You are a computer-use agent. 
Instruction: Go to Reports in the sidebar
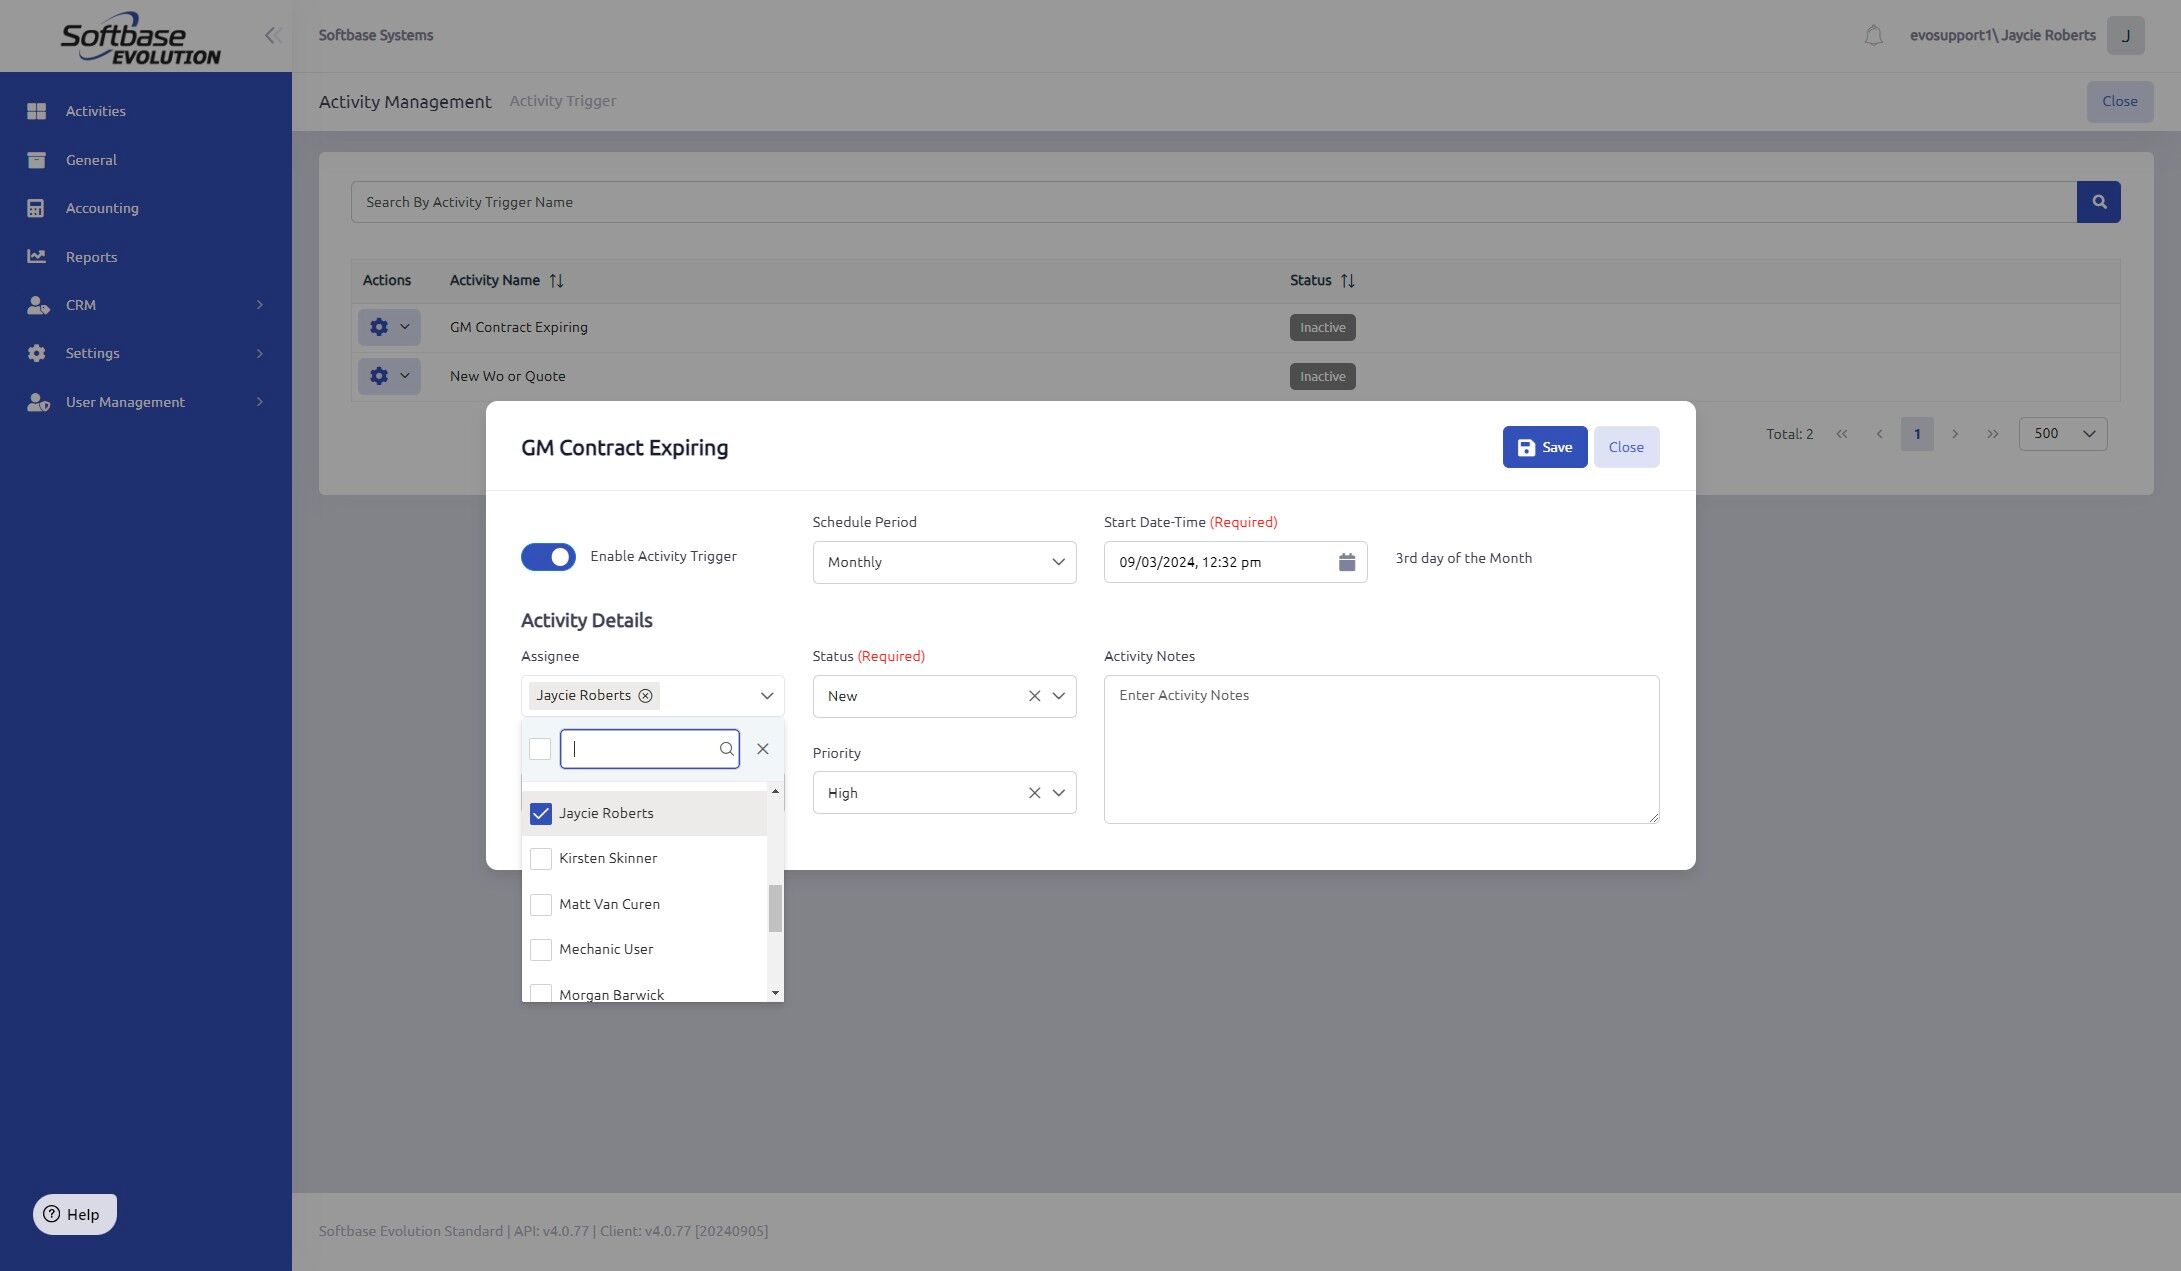click(x=91, y=257)
